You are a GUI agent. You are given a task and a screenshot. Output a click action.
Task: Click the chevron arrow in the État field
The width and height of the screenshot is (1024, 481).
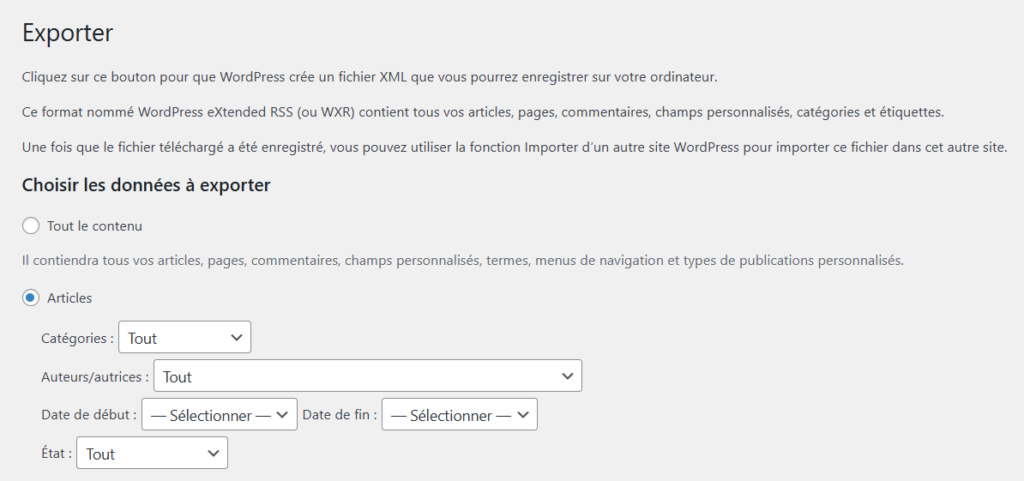click(x=213, y=454)
